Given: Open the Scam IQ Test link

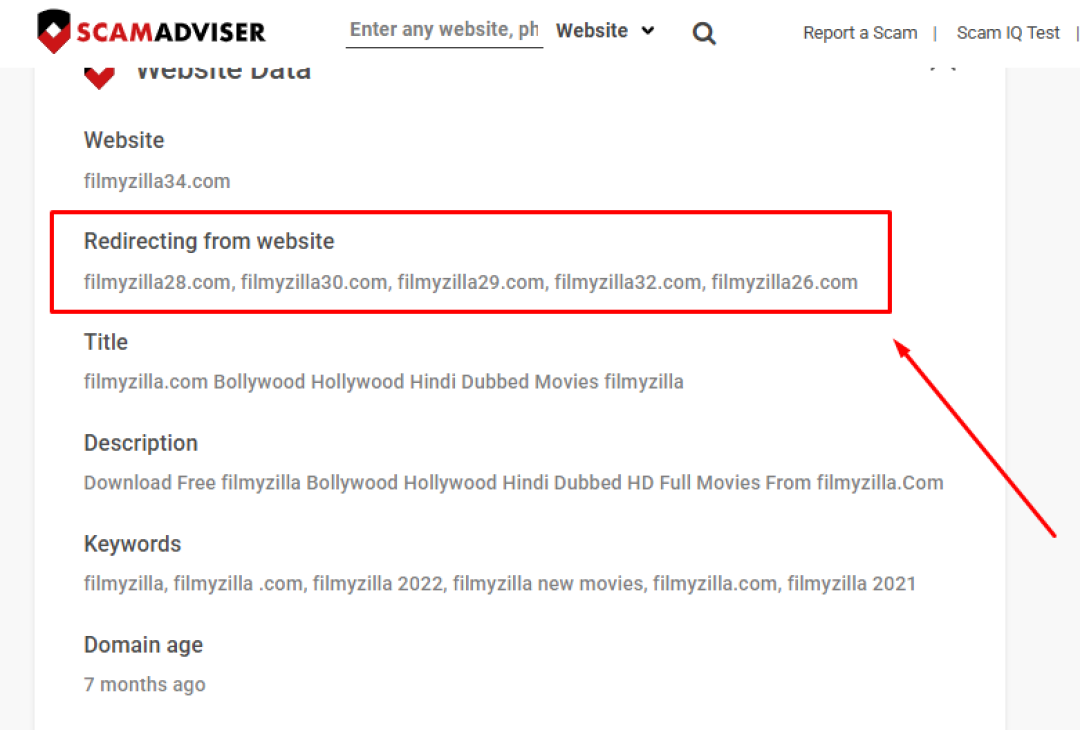Looking at the screenshot, I should pos(1008,32).
